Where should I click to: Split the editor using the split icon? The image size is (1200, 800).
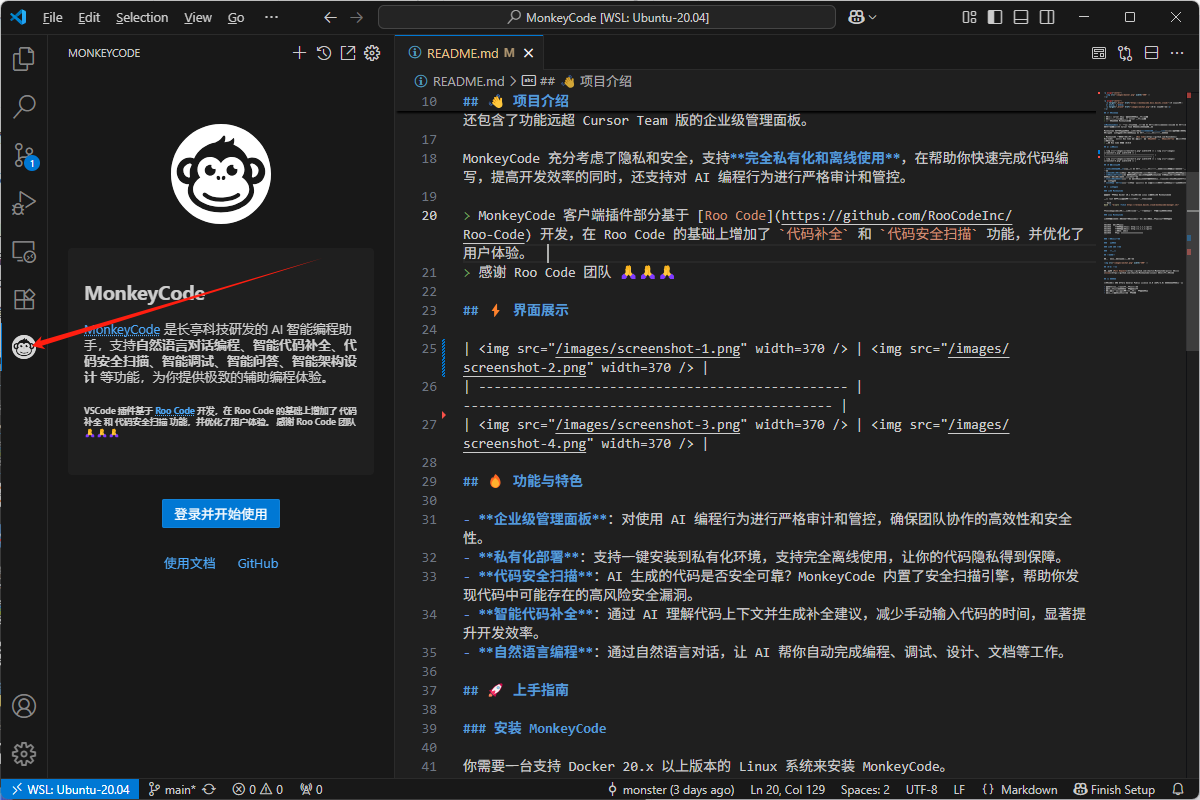pyautogui.click(x=1152, y=53)
